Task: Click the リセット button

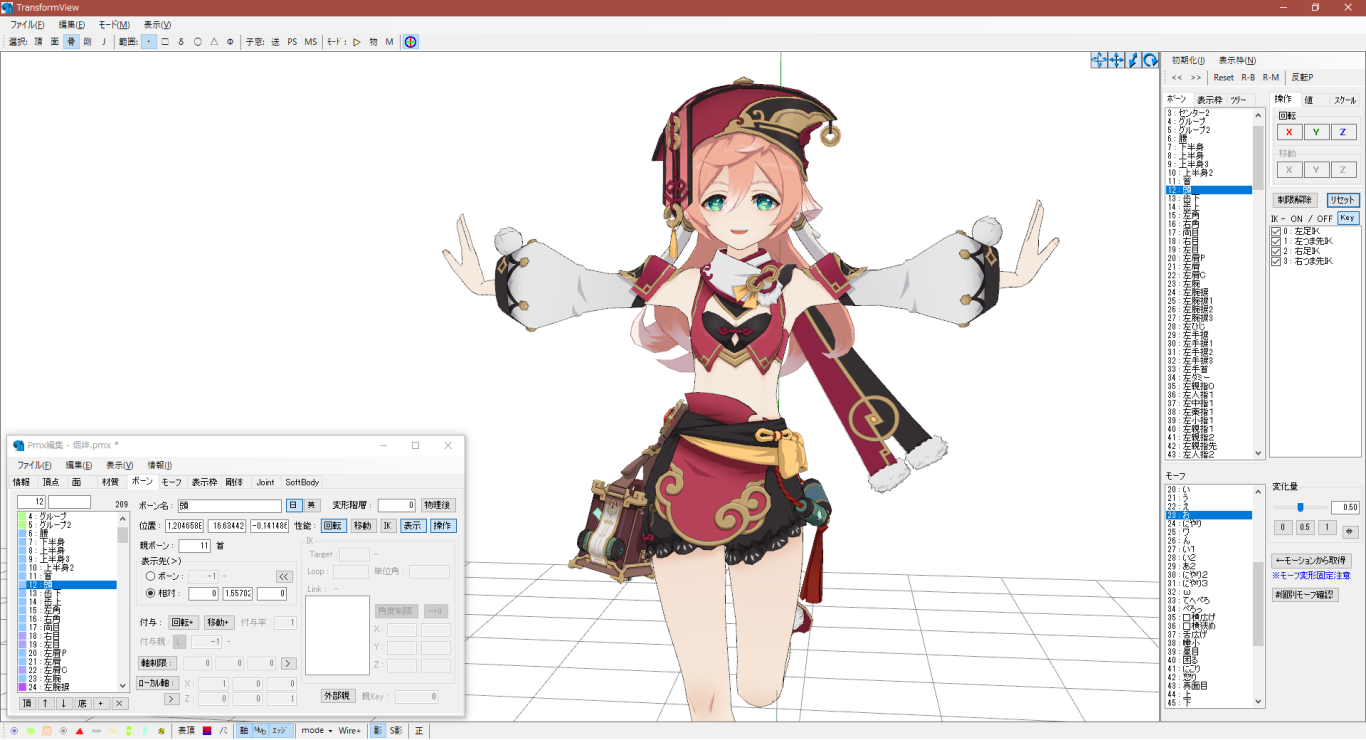Action: tap(1342, 200)
